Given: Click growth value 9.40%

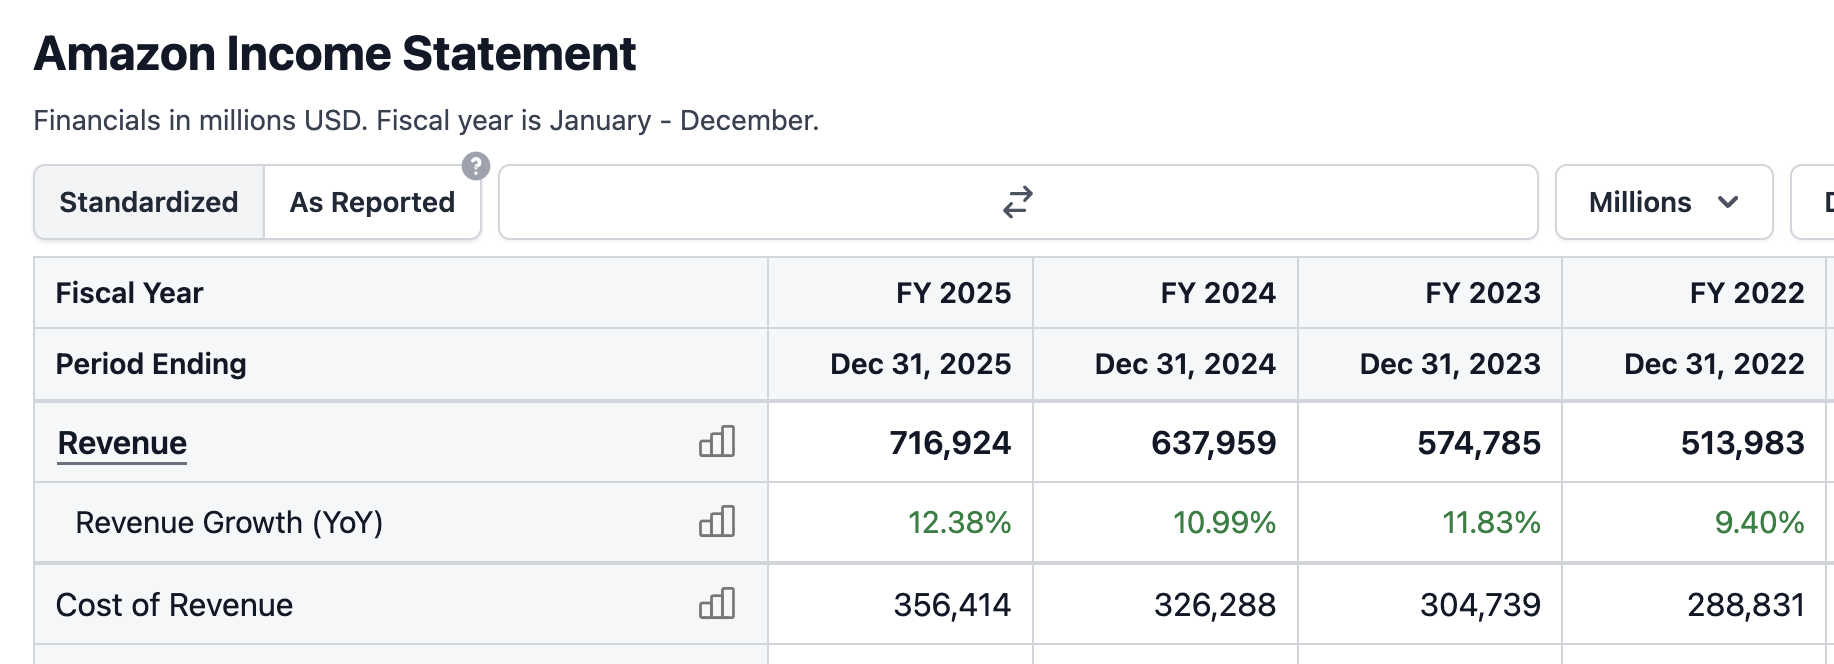Looking at the screenshot, I should tap(1759, 522).
